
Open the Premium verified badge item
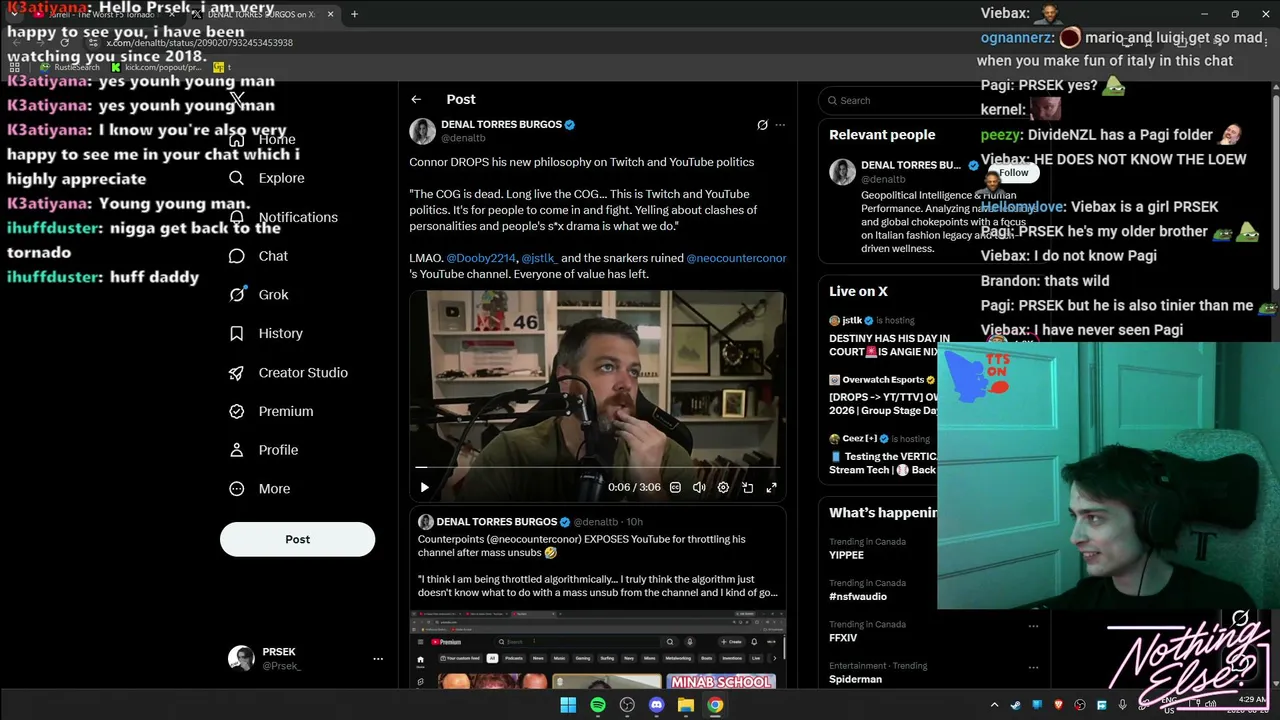pyautogui.click(x=270, y=411)
